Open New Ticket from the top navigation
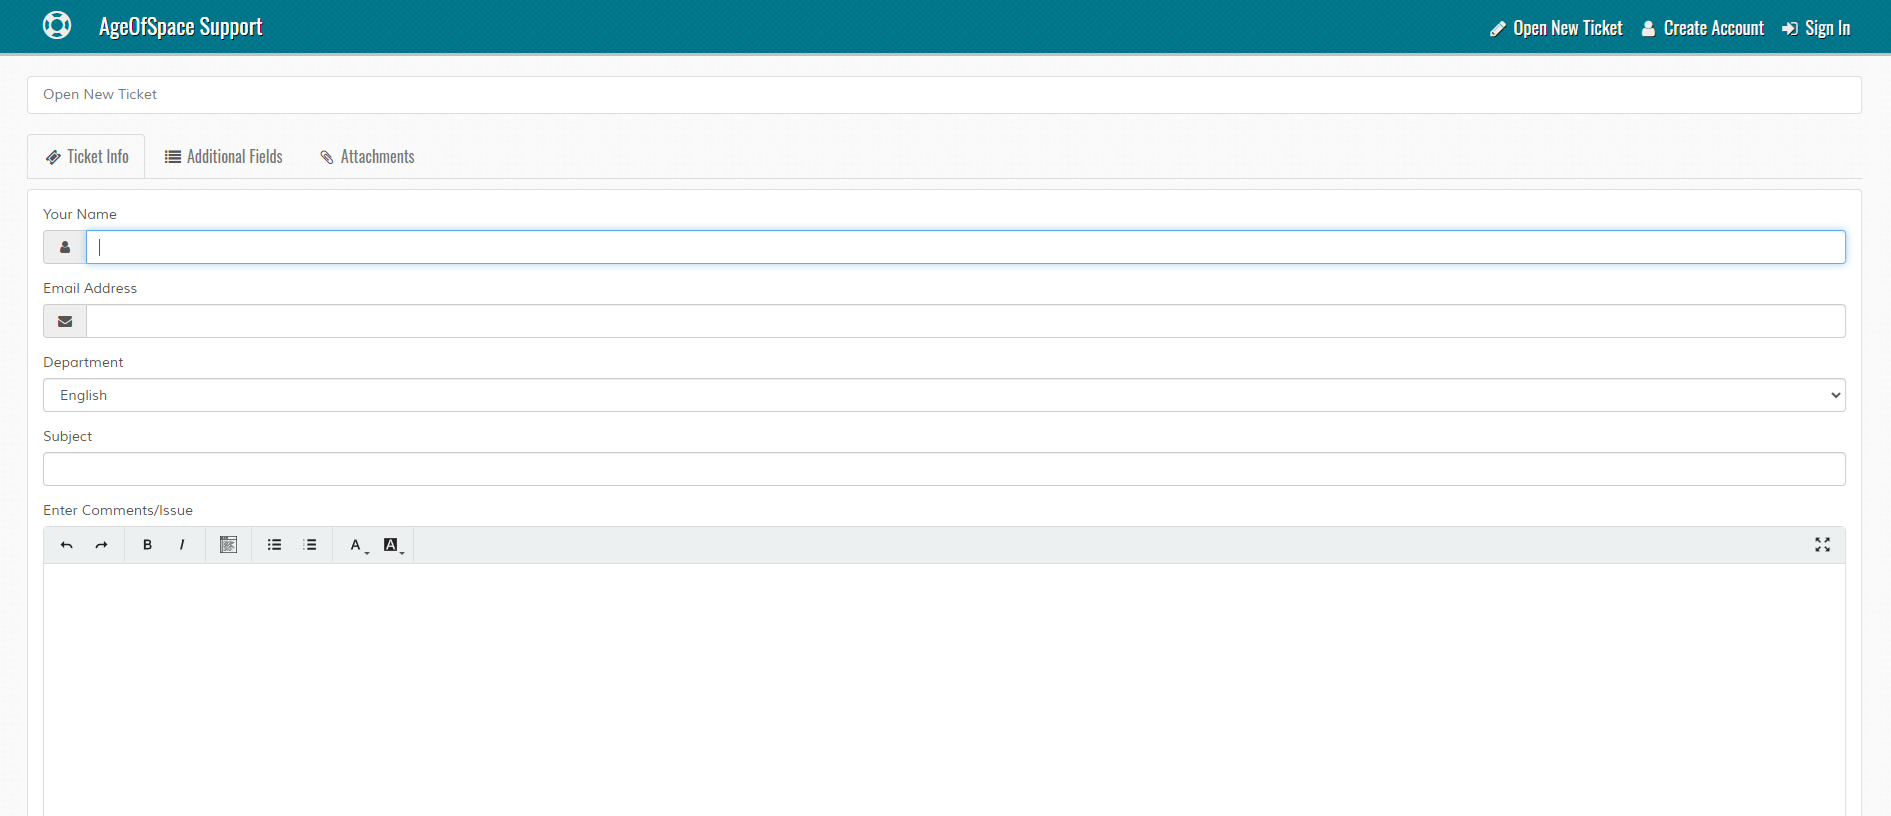The image size is (1891, 816). (x=1556, y=28)
